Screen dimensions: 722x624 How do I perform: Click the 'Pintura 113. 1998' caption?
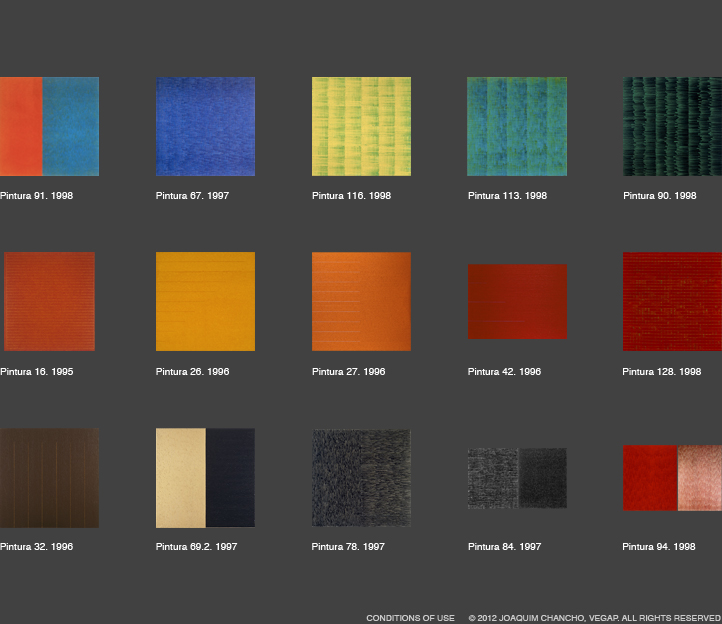tap(507, 196)
